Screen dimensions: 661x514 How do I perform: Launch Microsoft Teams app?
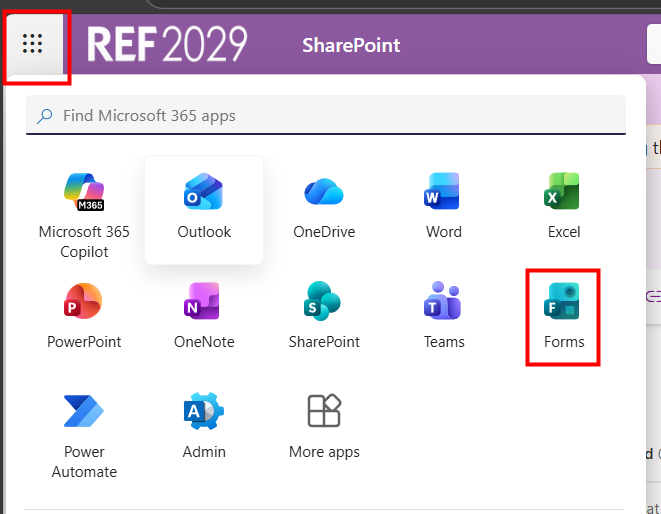pyautogui.click(x=443, y=316)
